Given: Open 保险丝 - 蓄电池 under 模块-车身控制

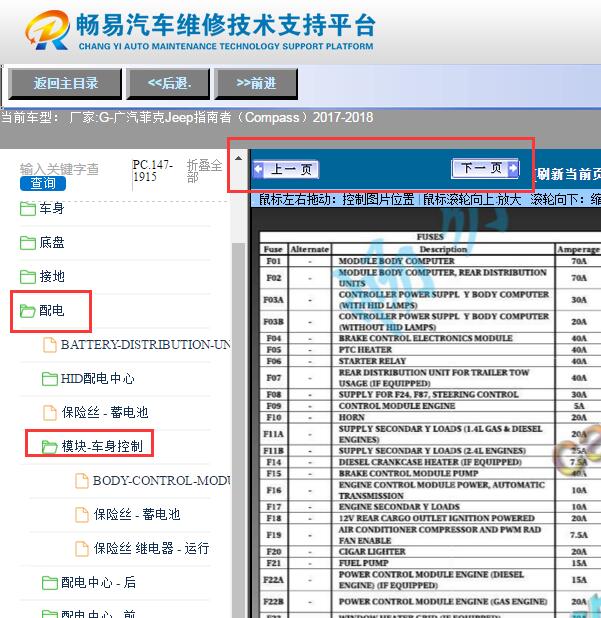Looking at the screenshot, I should coord(137,514).
